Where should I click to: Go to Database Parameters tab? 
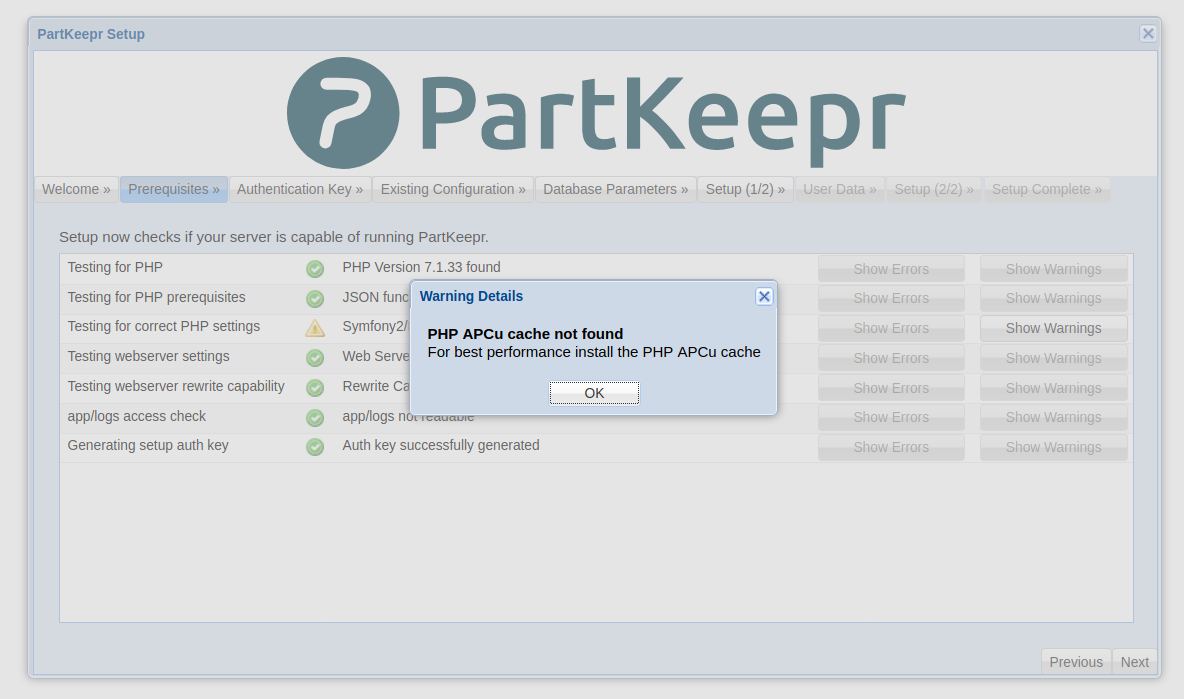(615, 189)
